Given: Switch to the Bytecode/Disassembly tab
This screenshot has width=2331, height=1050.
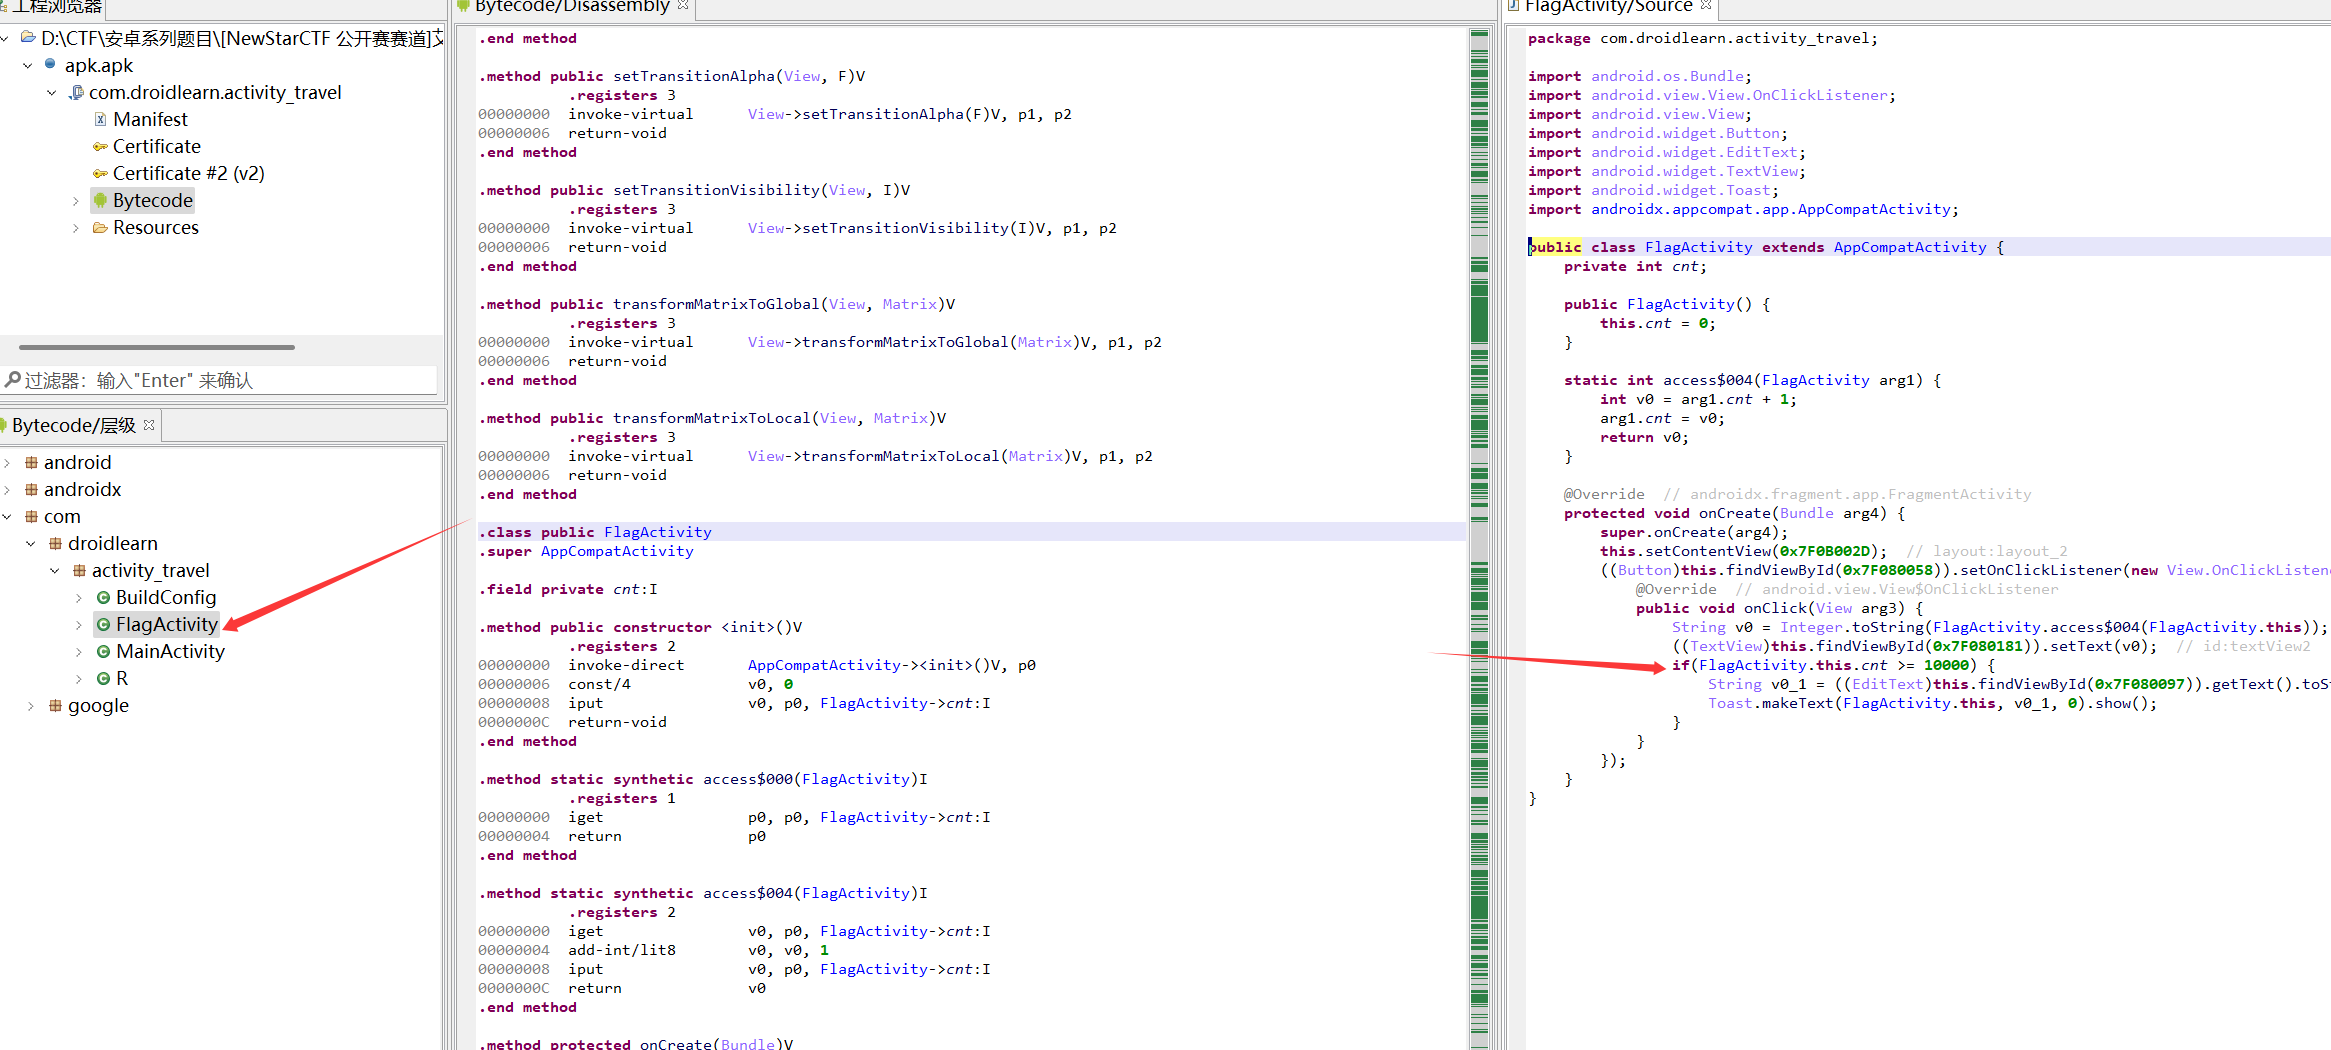Looking at the screenshot, I should click(x=572, y=6).
